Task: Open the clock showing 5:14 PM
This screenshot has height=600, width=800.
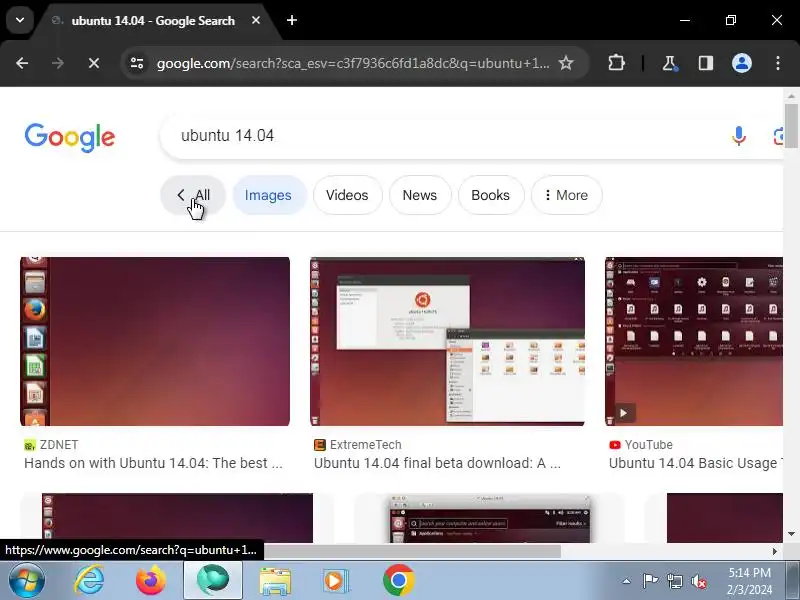Action: pos(749,581)
